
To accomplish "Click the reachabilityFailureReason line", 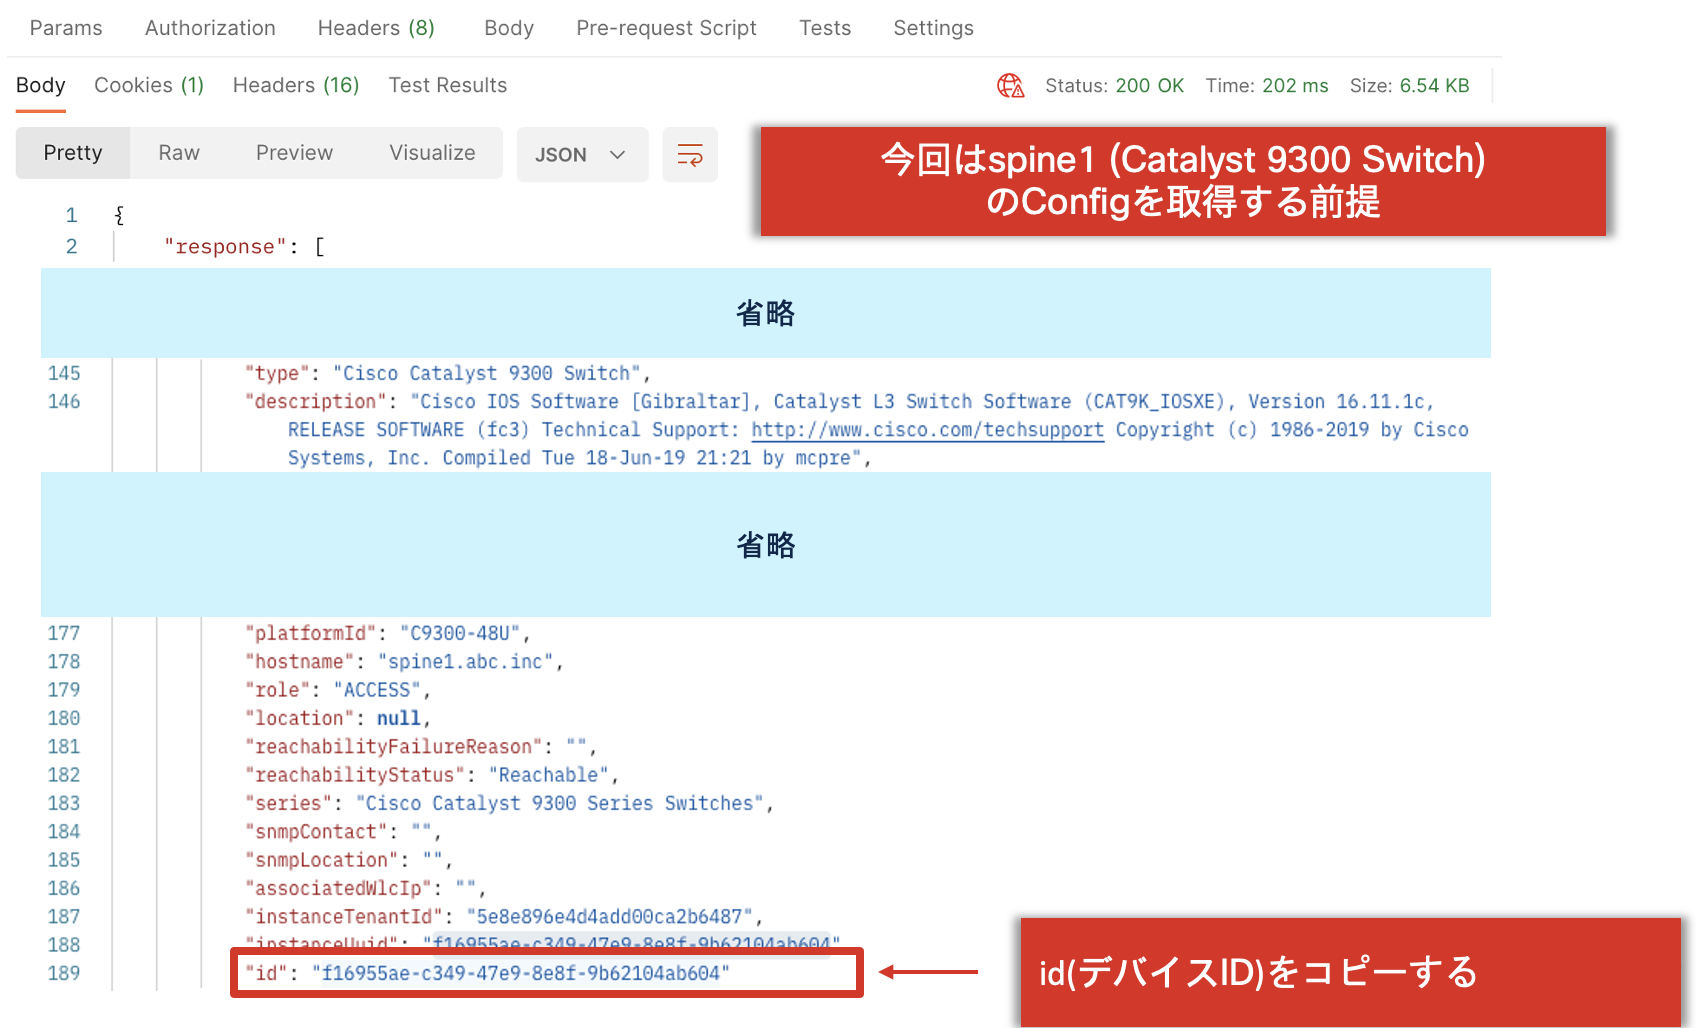I will tap(421, 747).
